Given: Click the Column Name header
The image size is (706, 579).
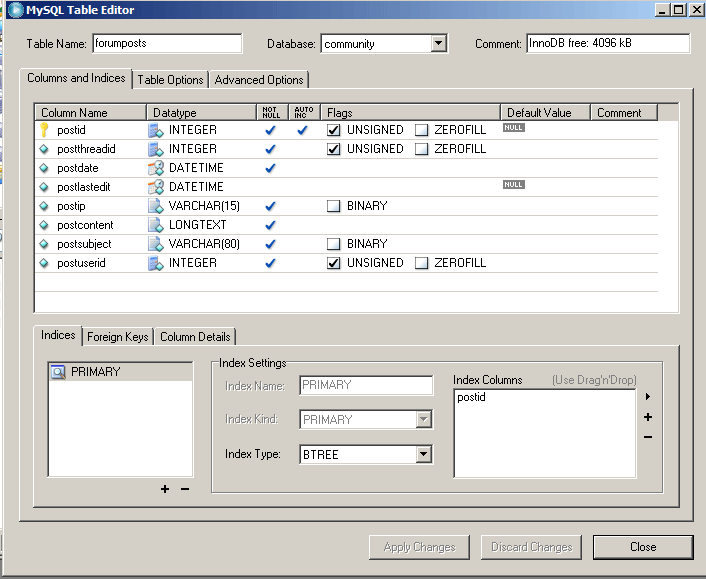Looking at the screenshot, I should coord(91,113).
